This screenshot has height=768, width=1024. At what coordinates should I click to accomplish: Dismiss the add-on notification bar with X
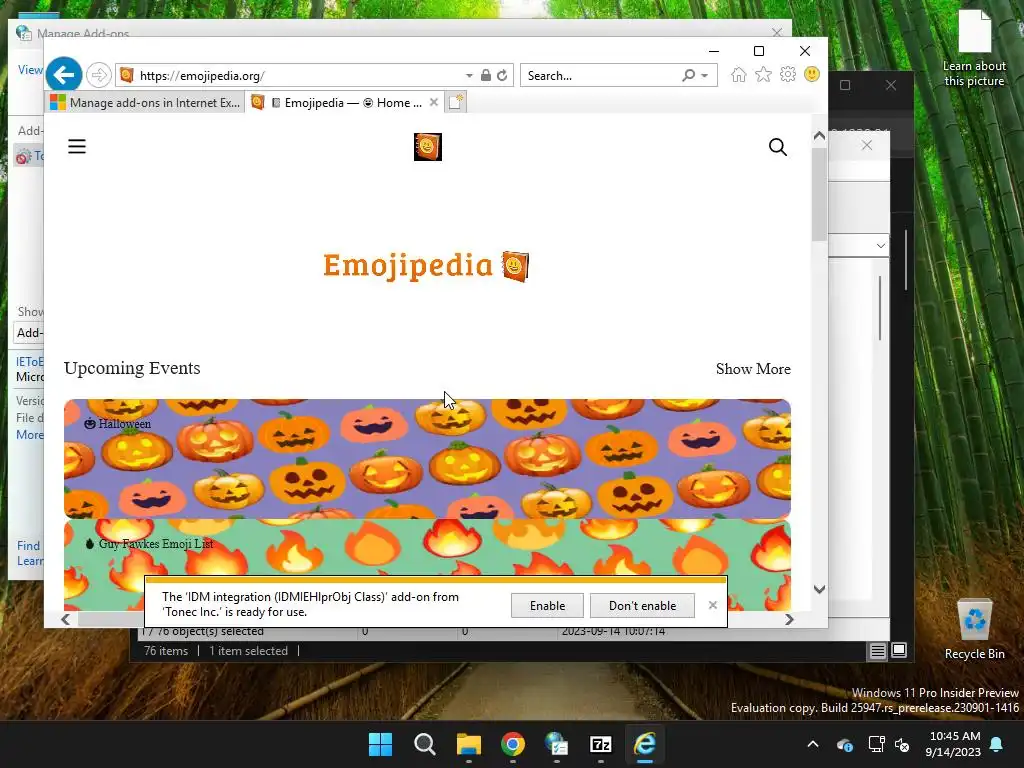(x=712, y=605)
